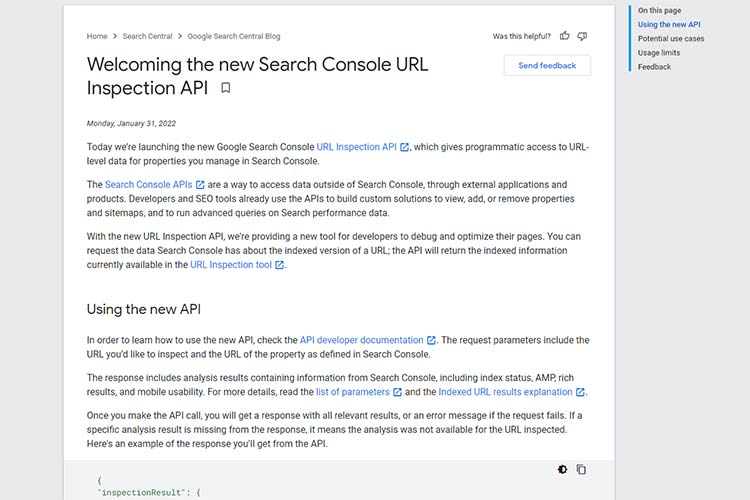Jump to Feedback section in sidebar
This screenshot has width=750, height=500.
coord(655,67)
